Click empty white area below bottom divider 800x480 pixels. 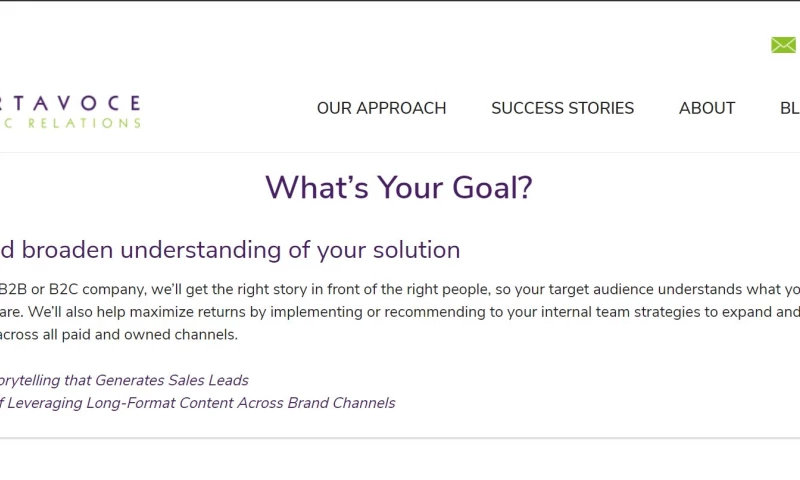pos(400,461)
